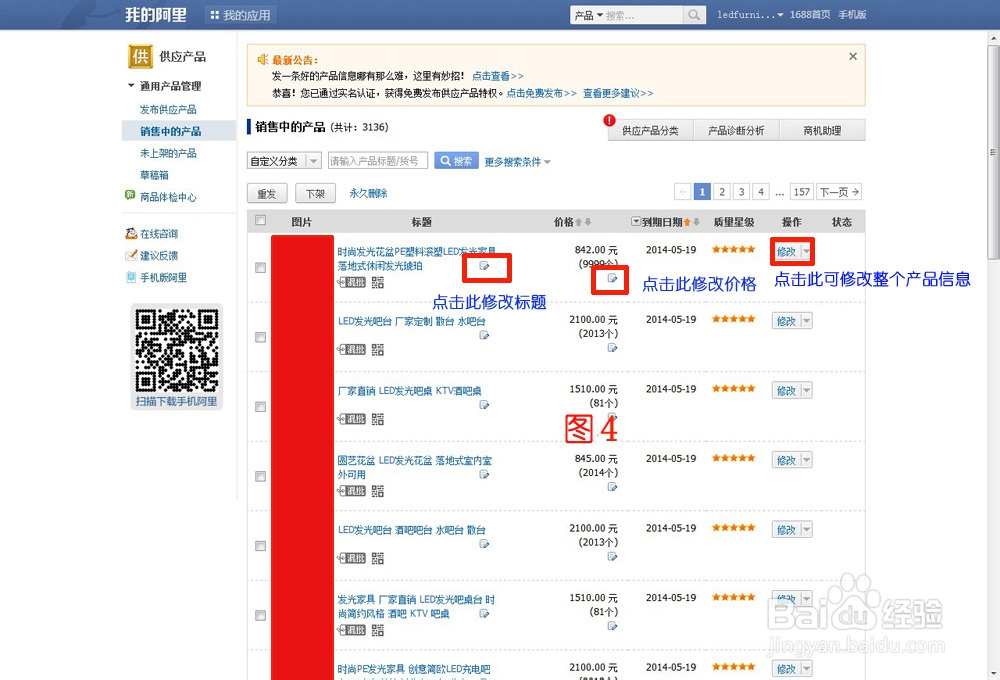Sort by expiry date arrows in 到期日期 header
Screen dimensions: 1000x680
coord(692,222)
